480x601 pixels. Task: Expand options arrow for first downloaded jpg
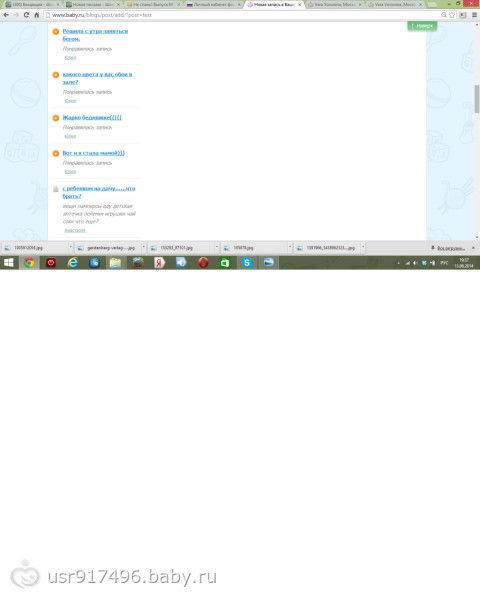coord(71,248)
